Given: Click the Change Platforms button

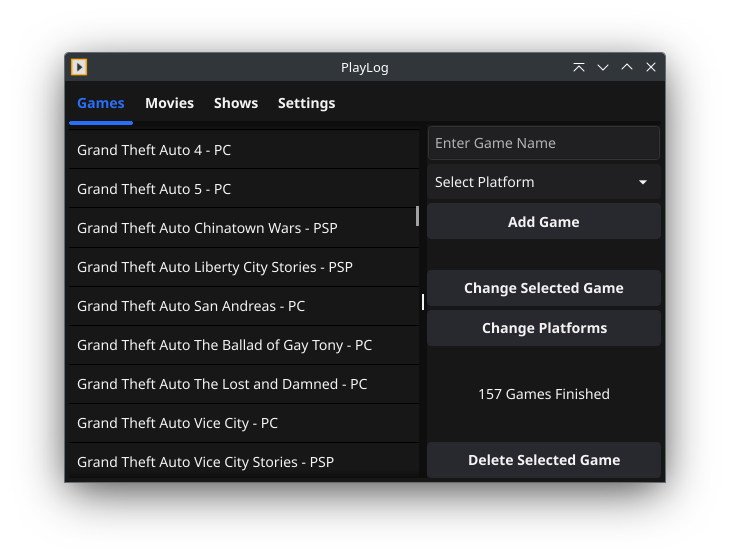Looking at the screenshot, I should (544, 328).
